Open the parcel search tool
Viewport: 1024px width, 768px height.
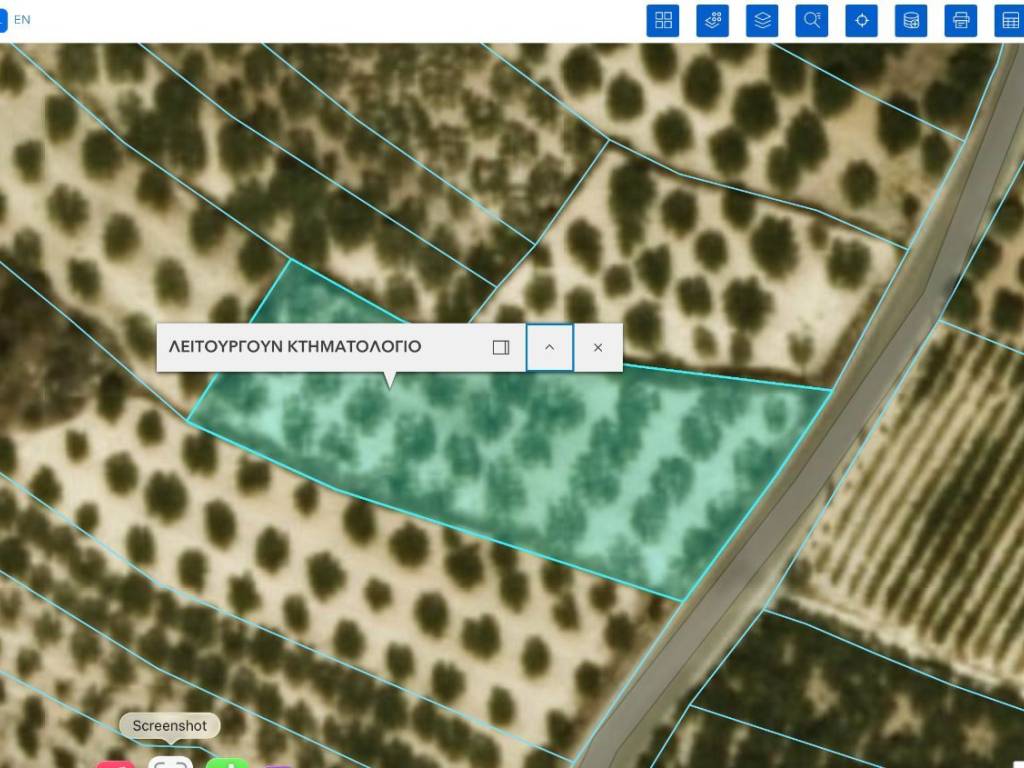pyautogui.click(x=812, y=20)
